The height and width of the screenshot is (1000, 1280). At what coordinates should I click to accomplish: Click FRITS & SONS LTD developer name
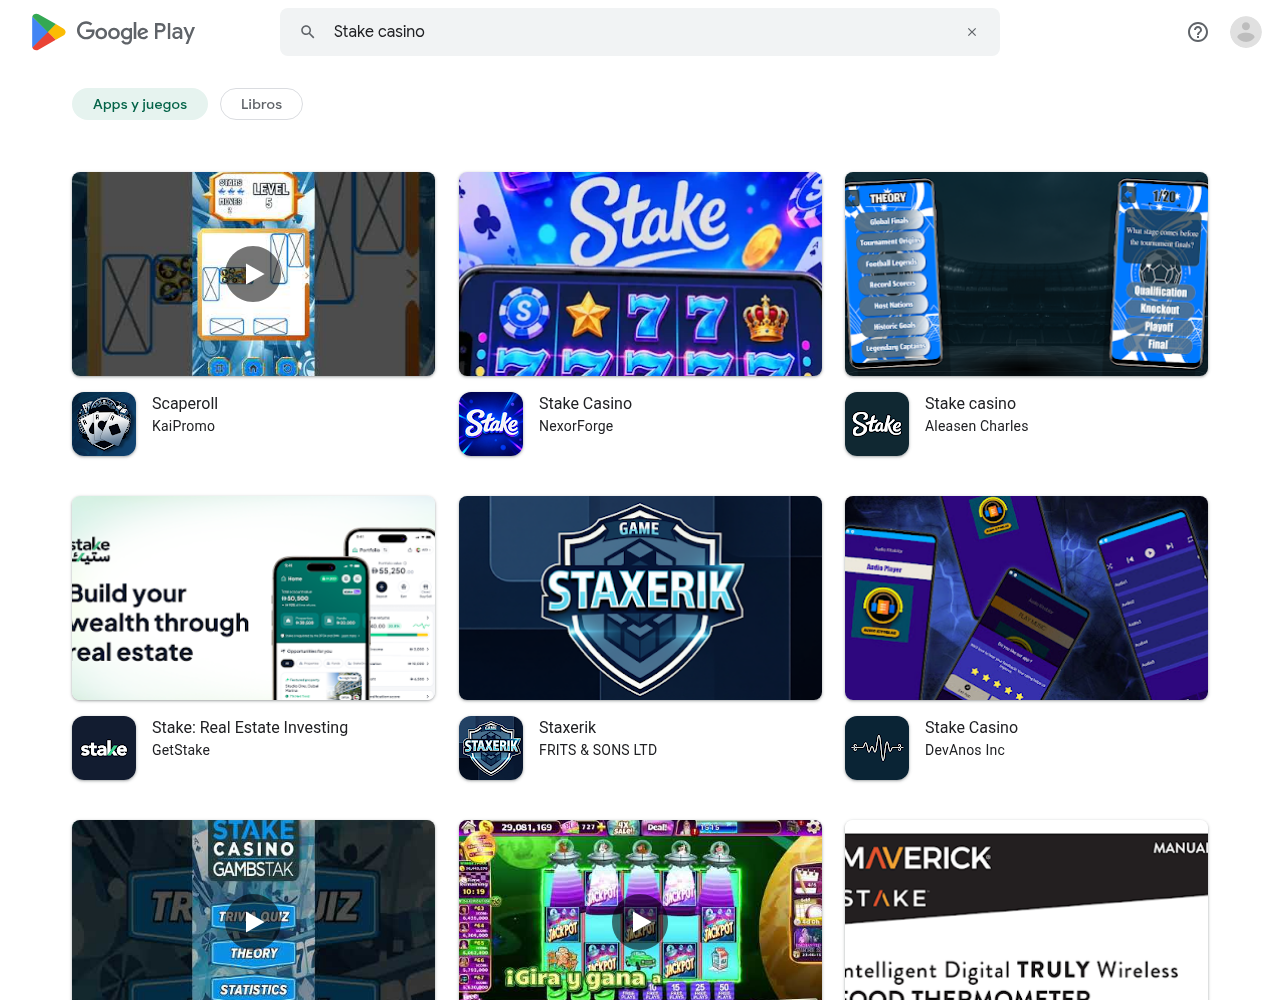tap(598, 750)
